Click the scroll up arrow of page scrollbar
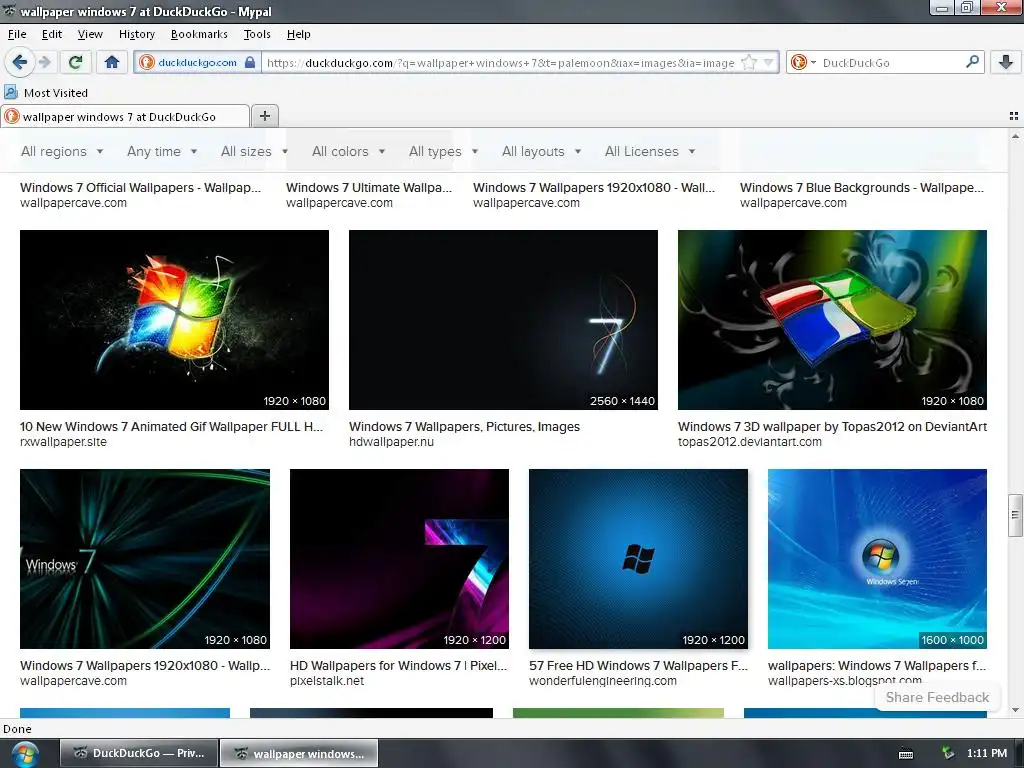1024x768 pixels. tap(1015, 136)
